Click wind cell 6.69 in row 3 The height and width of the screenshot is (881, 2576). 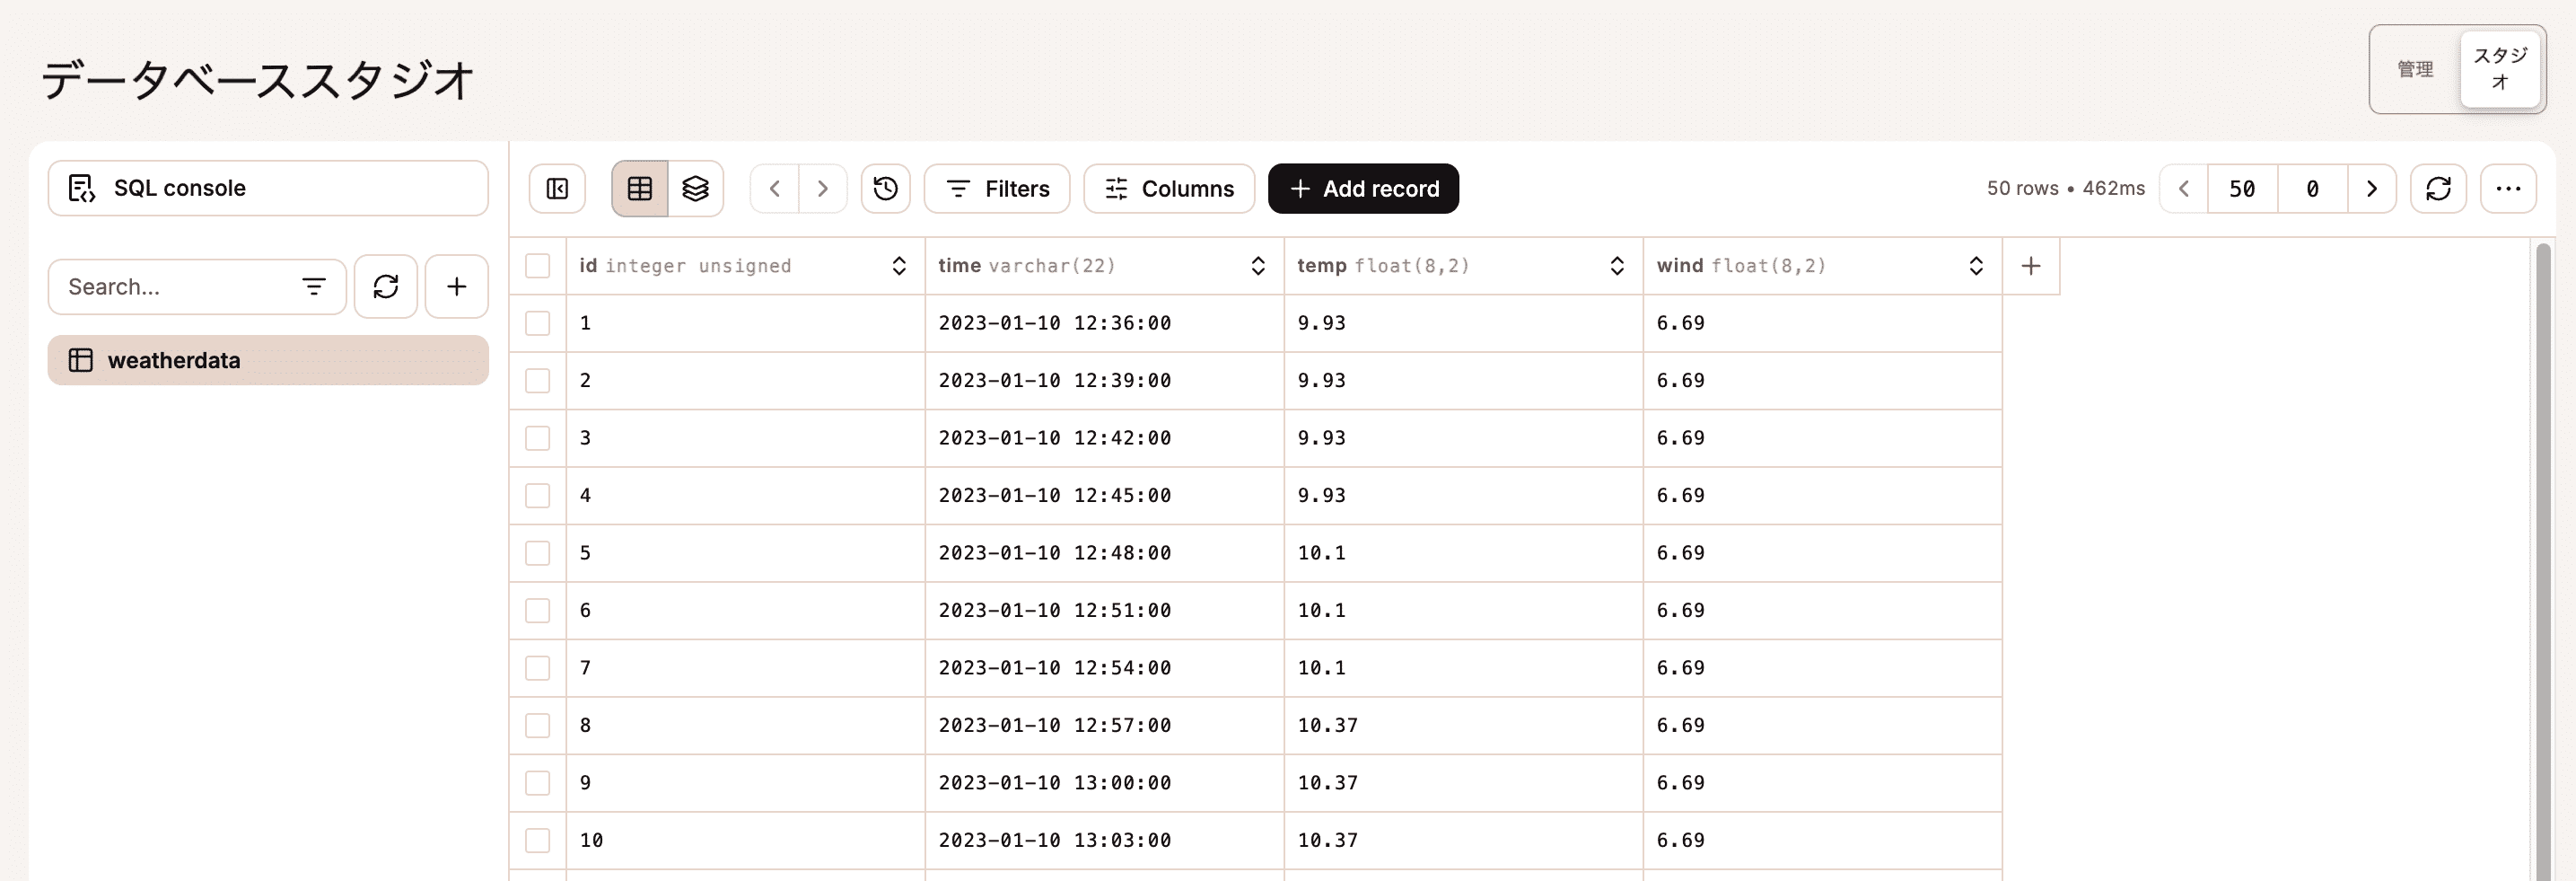1822,438
